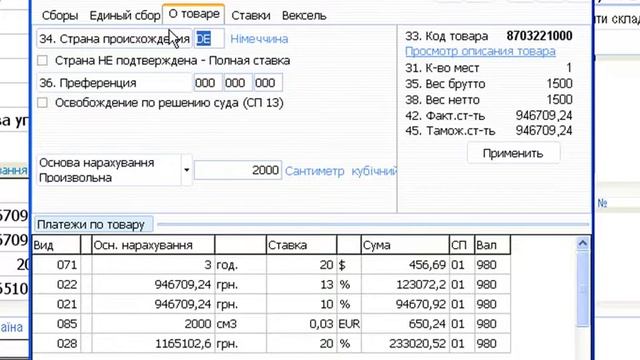Click the DE country code field
The image size is (640, 360).
pyautogui.click(x=209, y=39)
